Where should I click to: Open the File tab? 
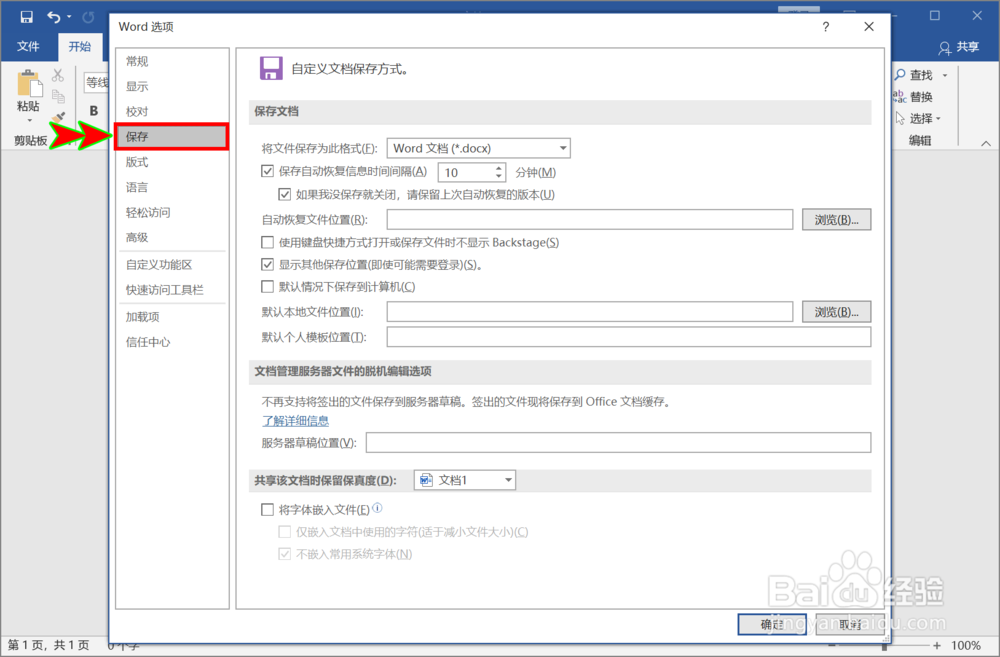pos(28,47)
